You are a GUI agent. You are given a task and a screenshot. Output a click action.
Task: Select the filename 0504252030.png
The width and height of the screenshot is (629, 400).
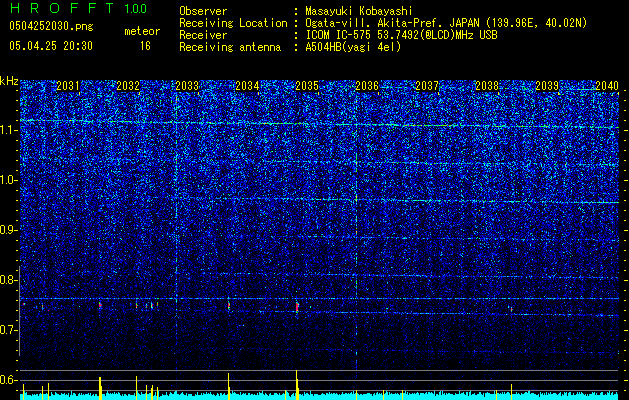[51, 26]
